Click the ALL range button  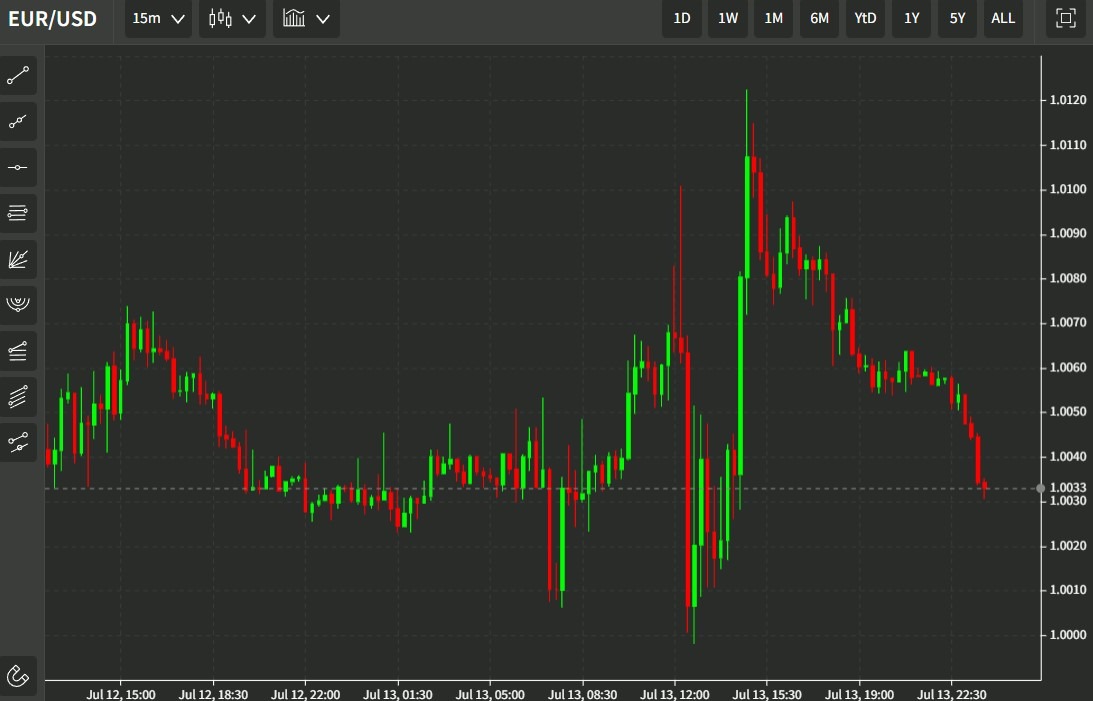tap(1003, 18)
